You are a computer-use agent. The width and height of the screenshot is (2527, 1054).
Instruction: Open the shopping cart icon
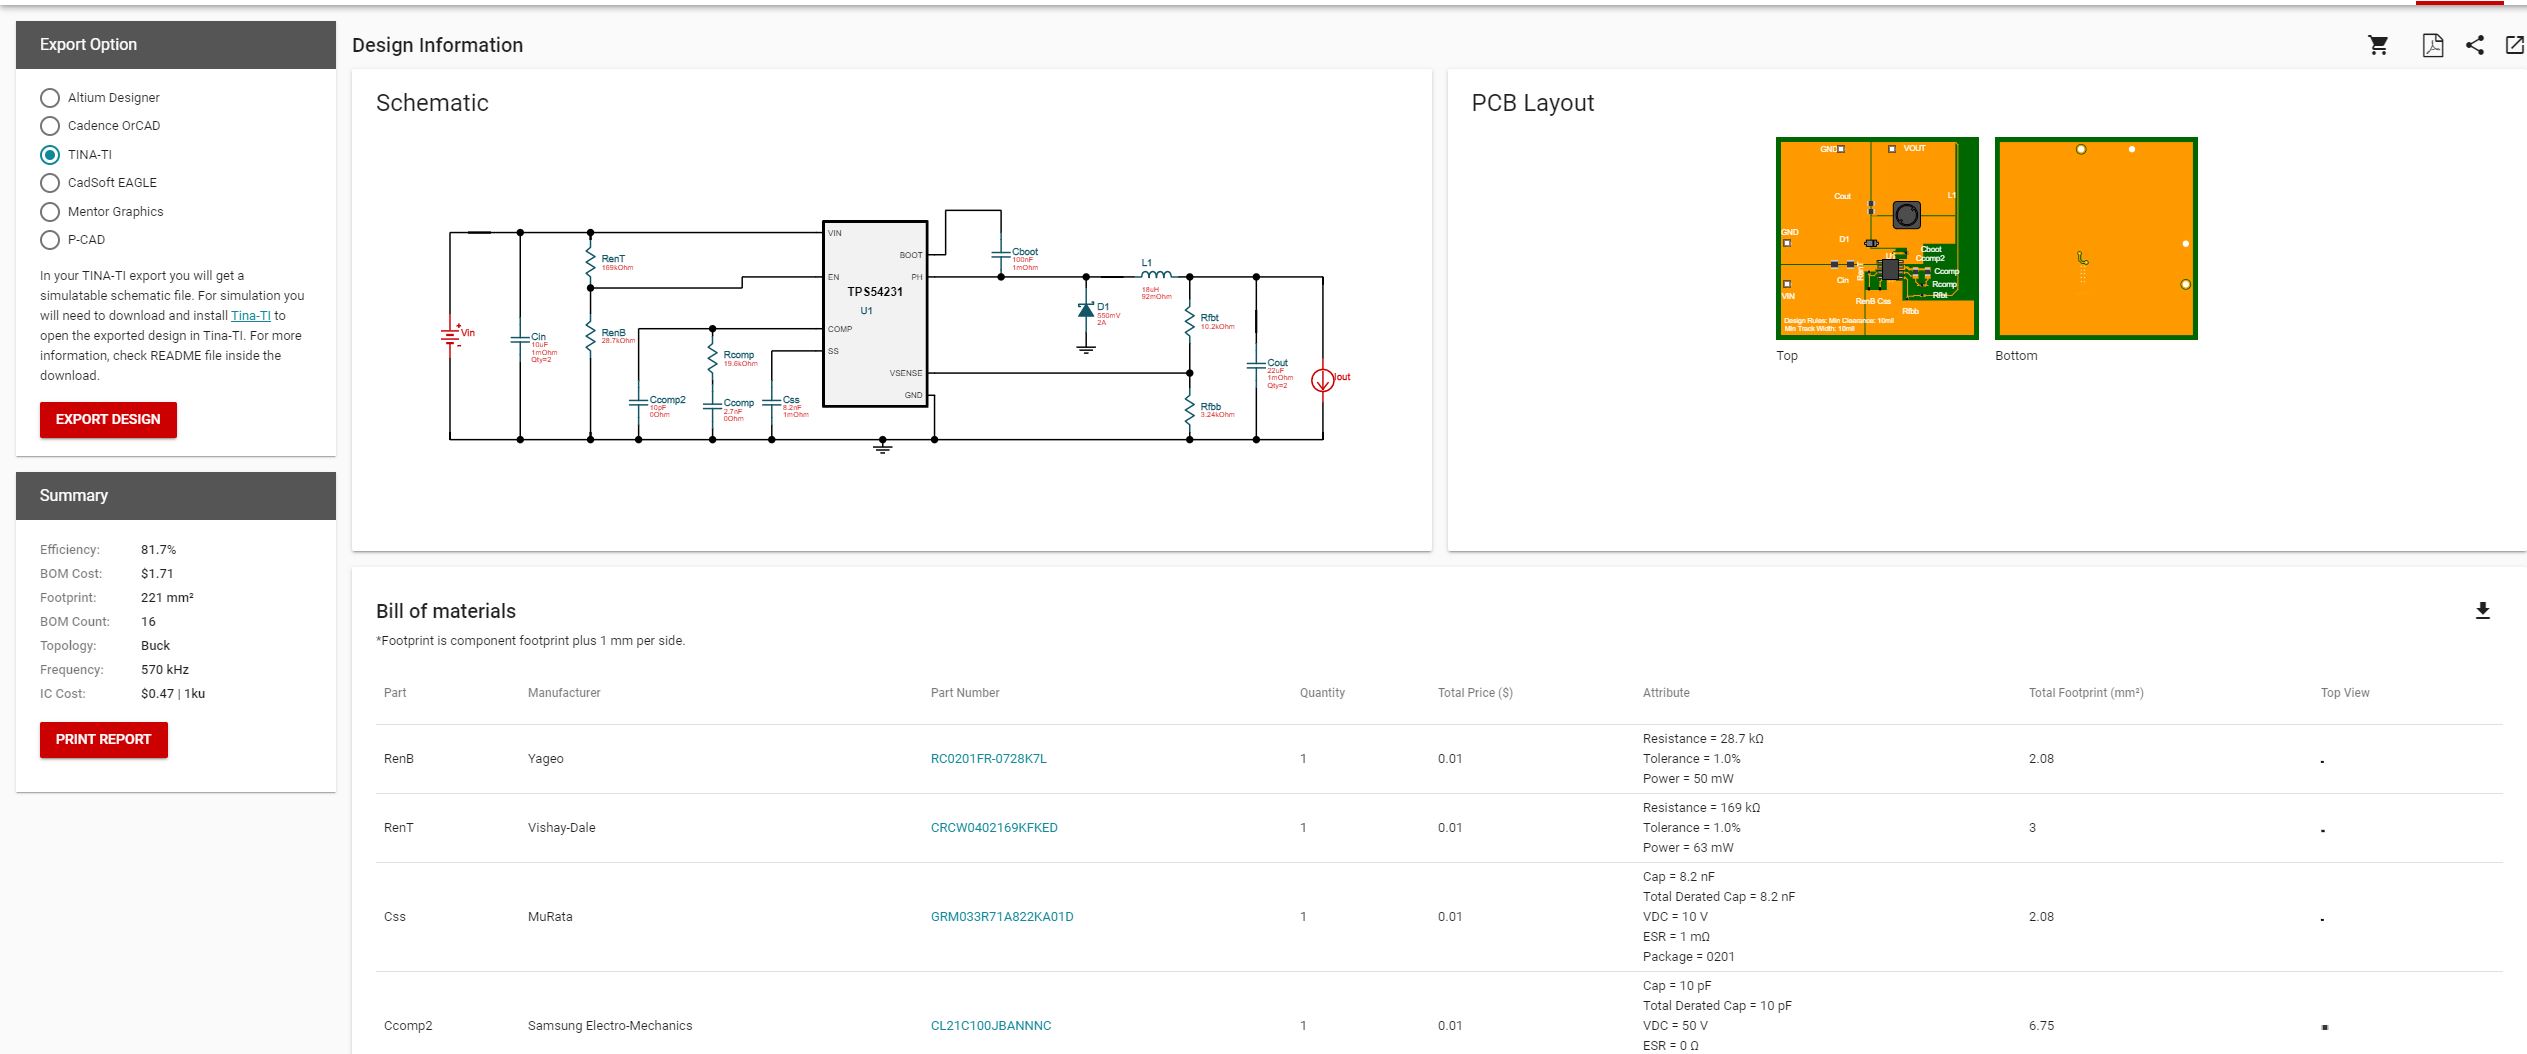2378,45
